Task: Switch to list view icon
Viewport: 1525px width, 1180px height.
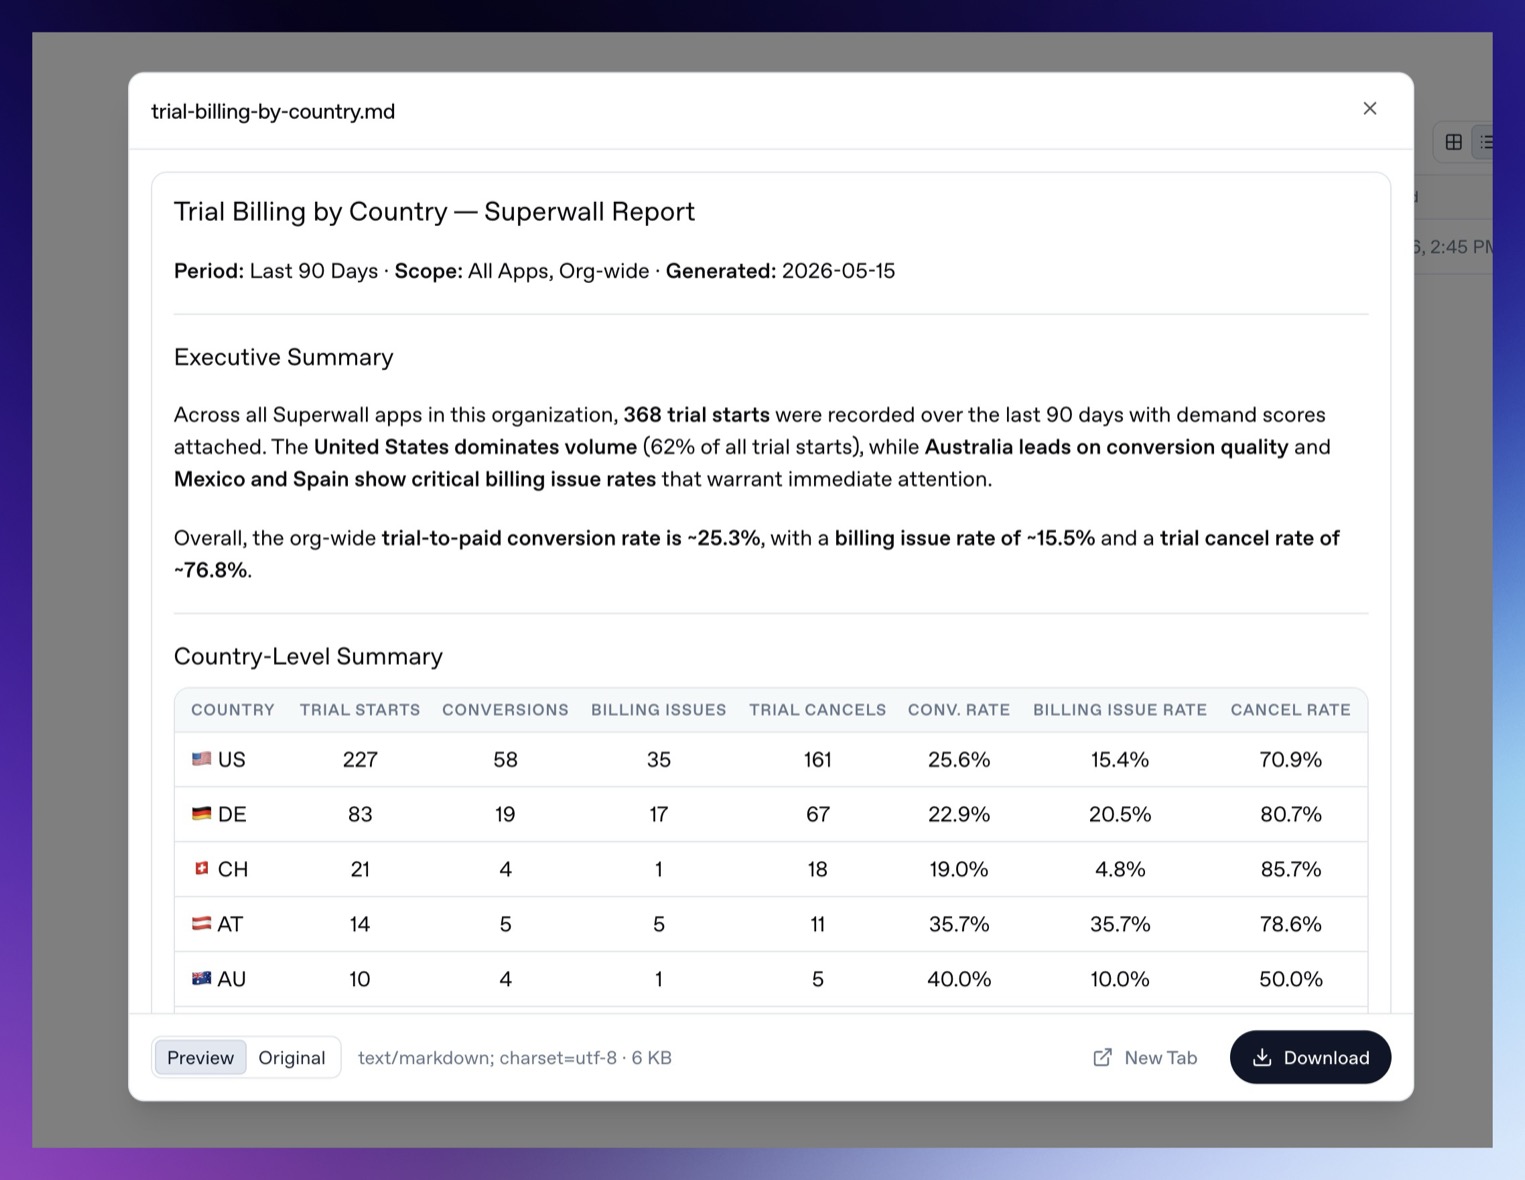Action: tap(1485, 142)
